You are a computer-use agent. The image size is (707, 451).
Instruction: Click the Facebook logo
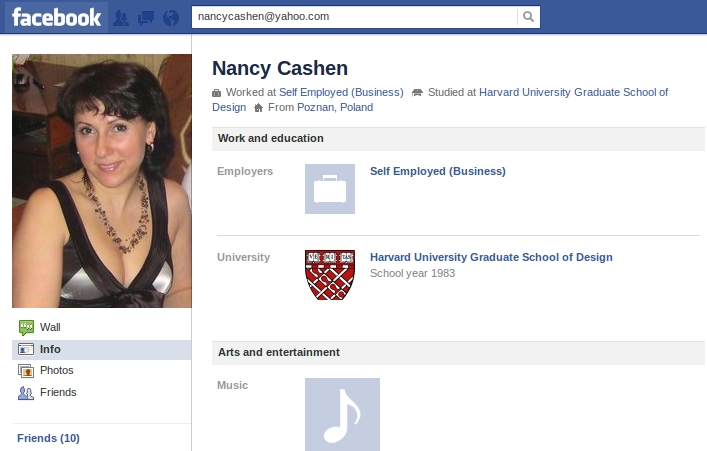click(x=56, y=17)
